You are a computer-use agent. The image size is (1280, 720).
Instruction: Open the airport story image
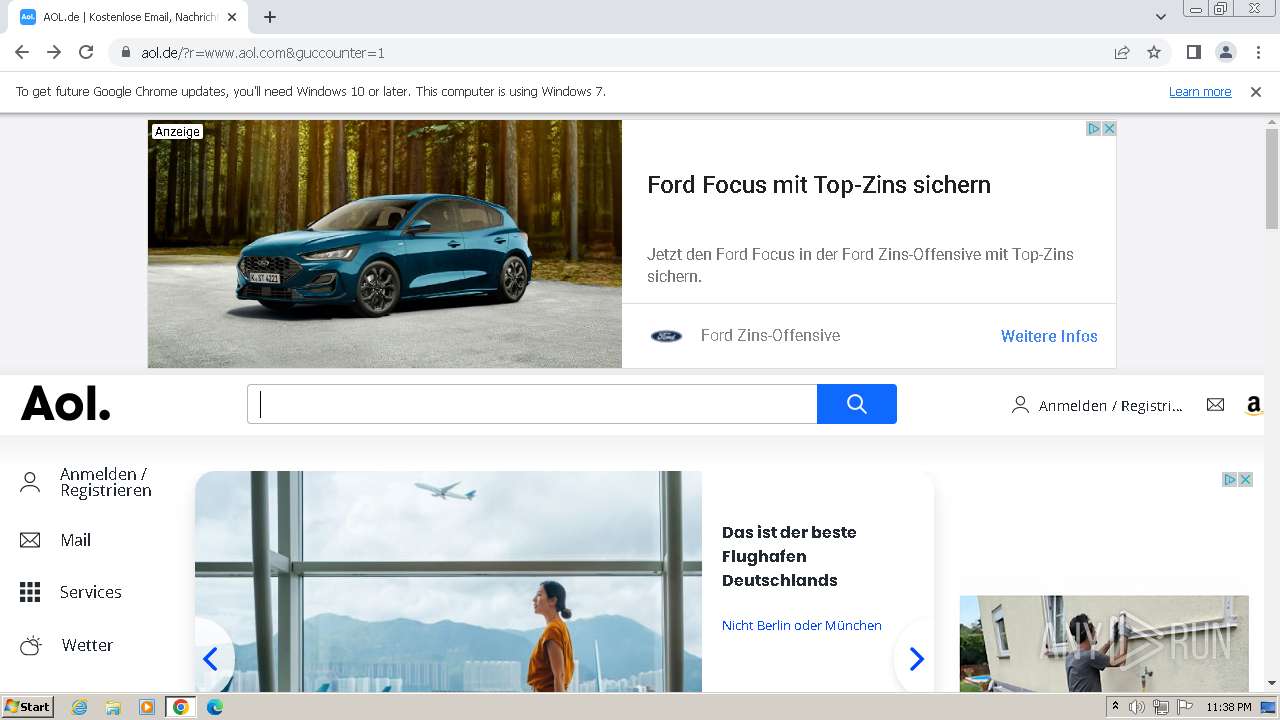448,581
